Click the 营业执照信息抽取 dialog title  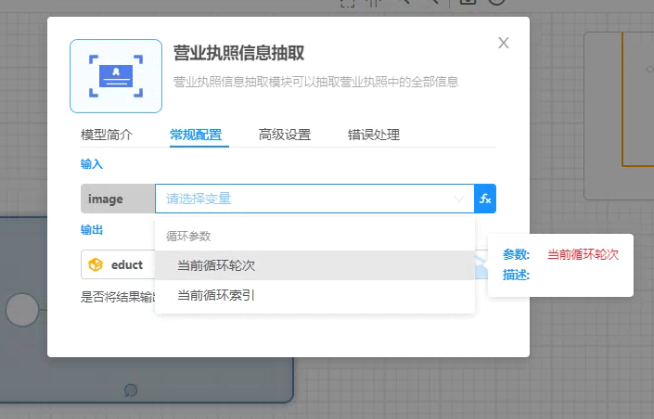click(x=239, y=53)
